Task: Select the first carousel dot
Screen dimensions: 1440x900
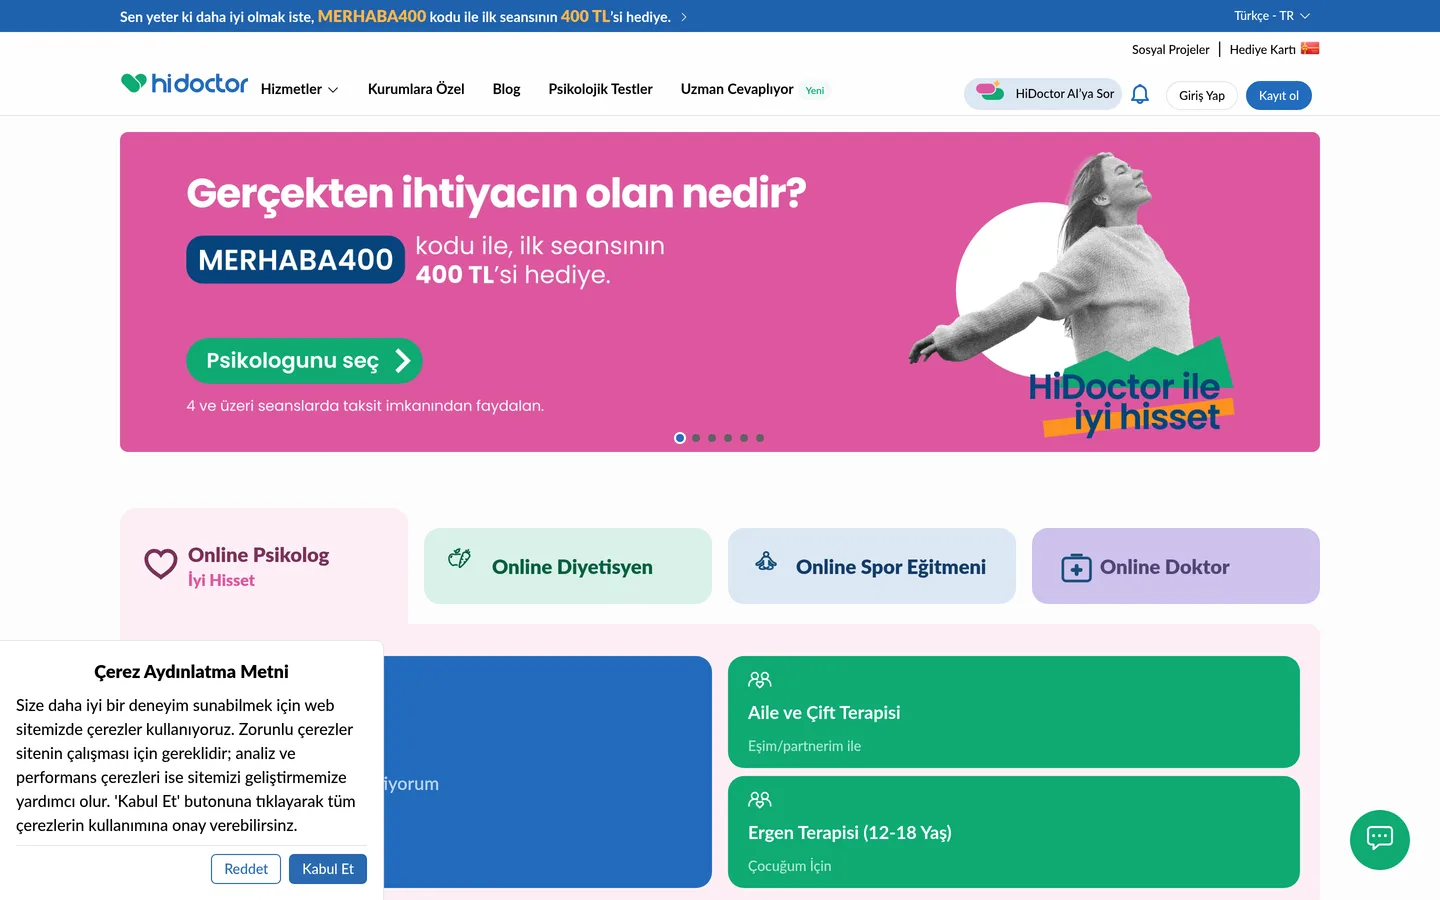Action: 680,438
